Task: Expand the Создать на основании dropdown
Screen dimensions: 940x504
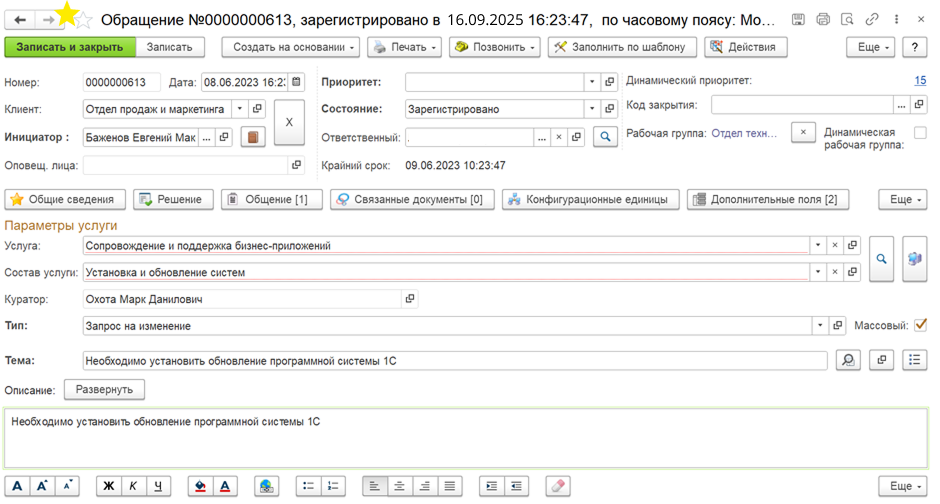Action: [291, 47]
